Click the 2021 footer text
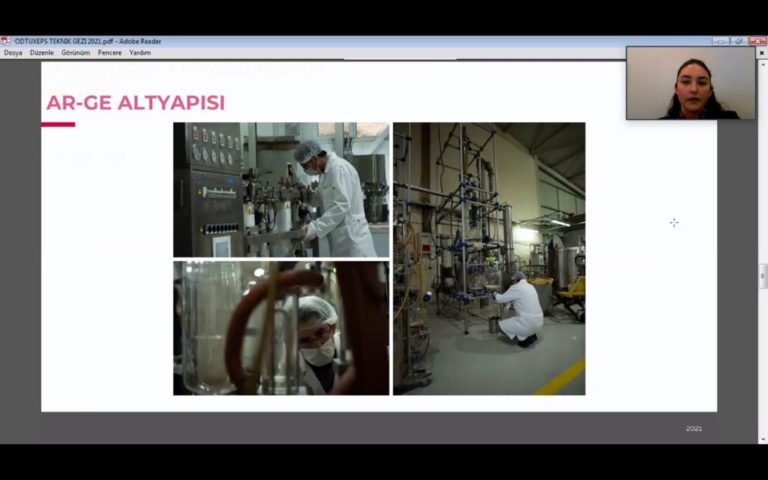This screenshot has width=768, height=480. click(x=694, y=428)
